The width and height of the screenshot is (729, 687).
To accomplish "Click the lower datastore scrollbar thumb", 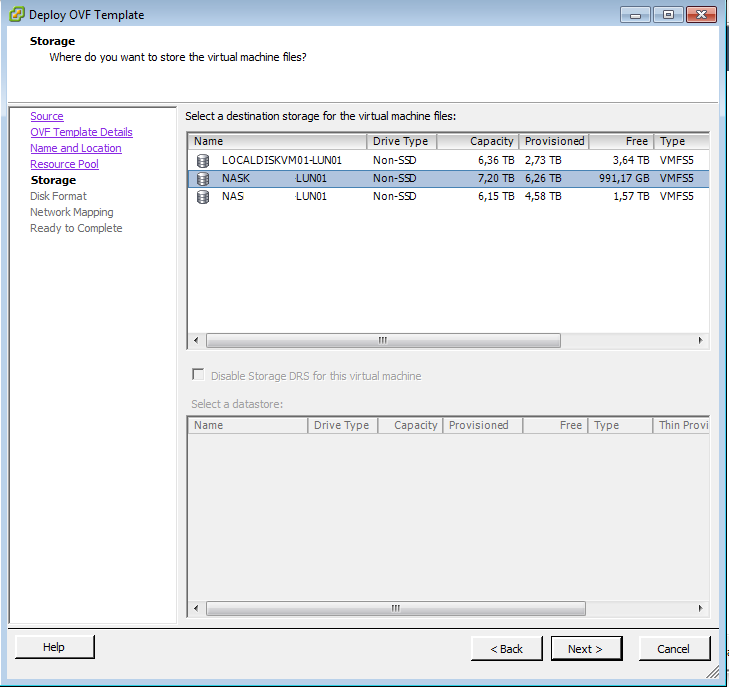I will (x=396, y=608).
